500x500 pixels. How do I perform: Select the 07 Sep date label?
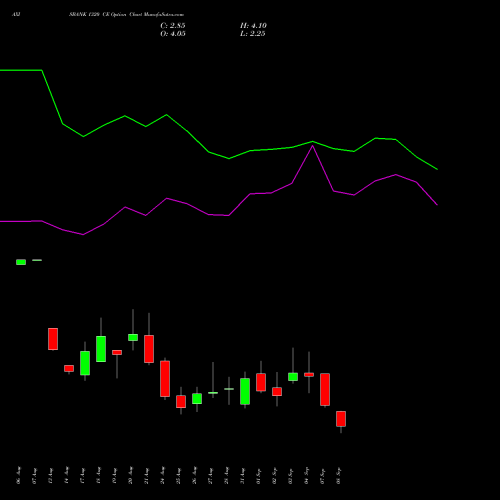pos(322,475)
